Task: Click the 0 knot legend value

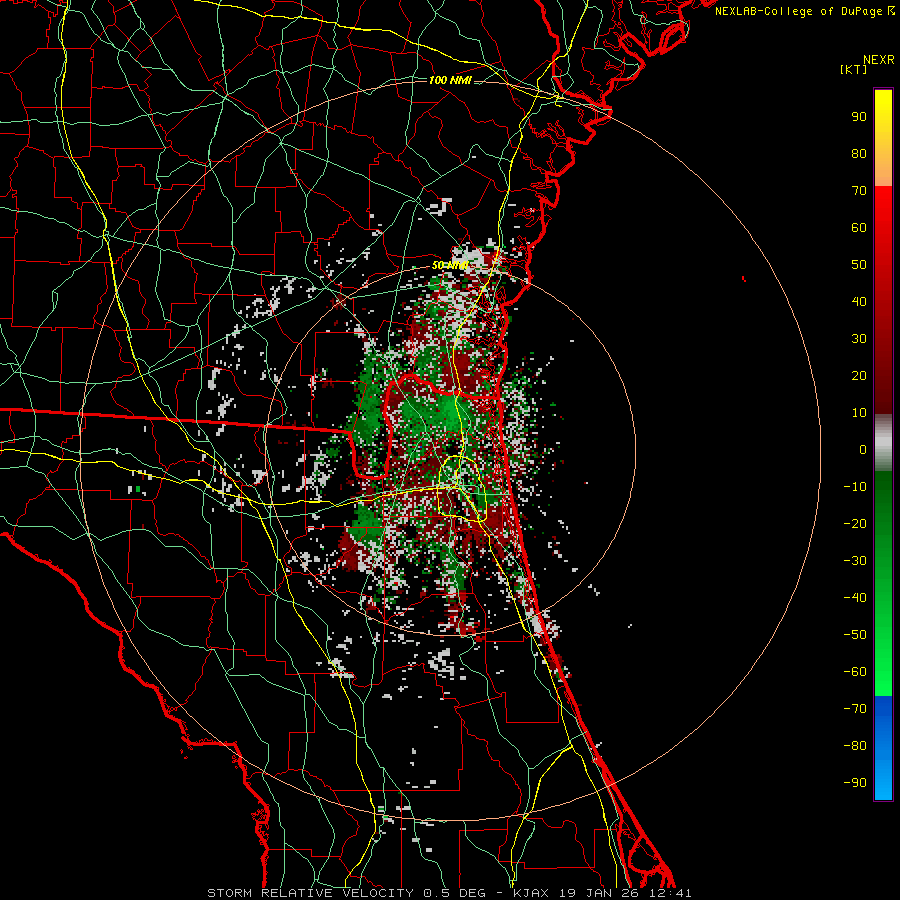Action: tap(863, 450)
